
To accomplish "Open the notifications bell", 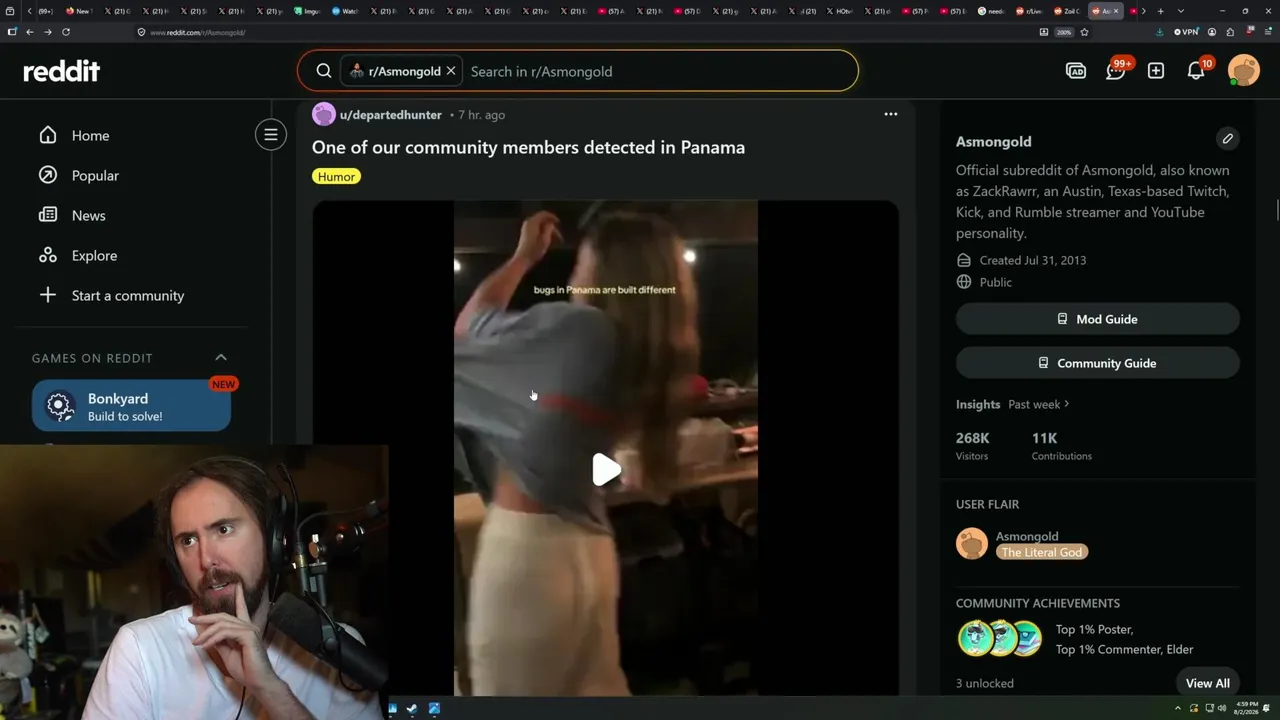I will 1196,71.
